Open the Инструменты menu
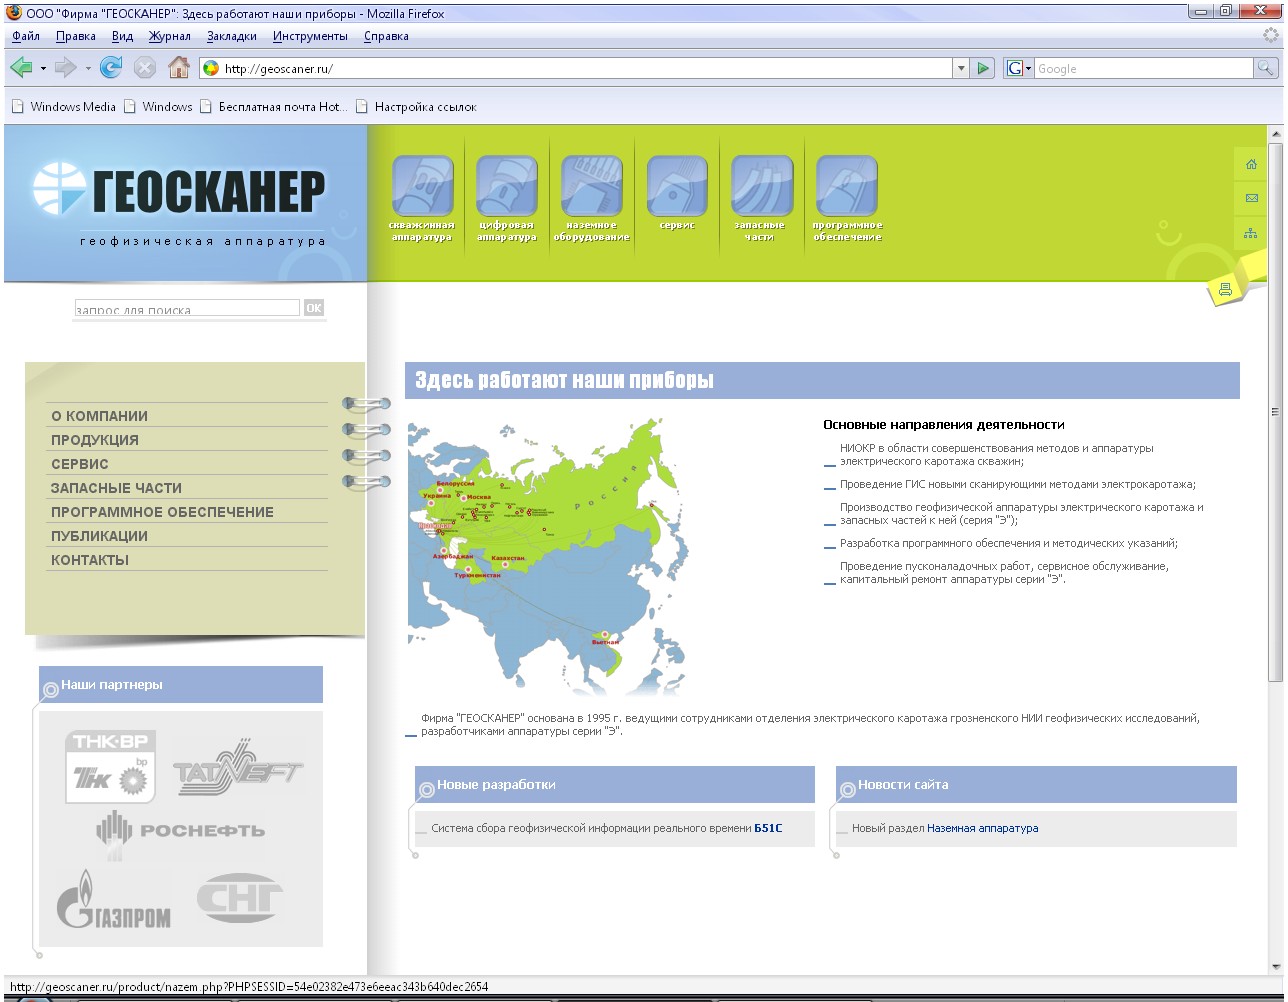1288x1002 pixels. [x=310, y=36]
